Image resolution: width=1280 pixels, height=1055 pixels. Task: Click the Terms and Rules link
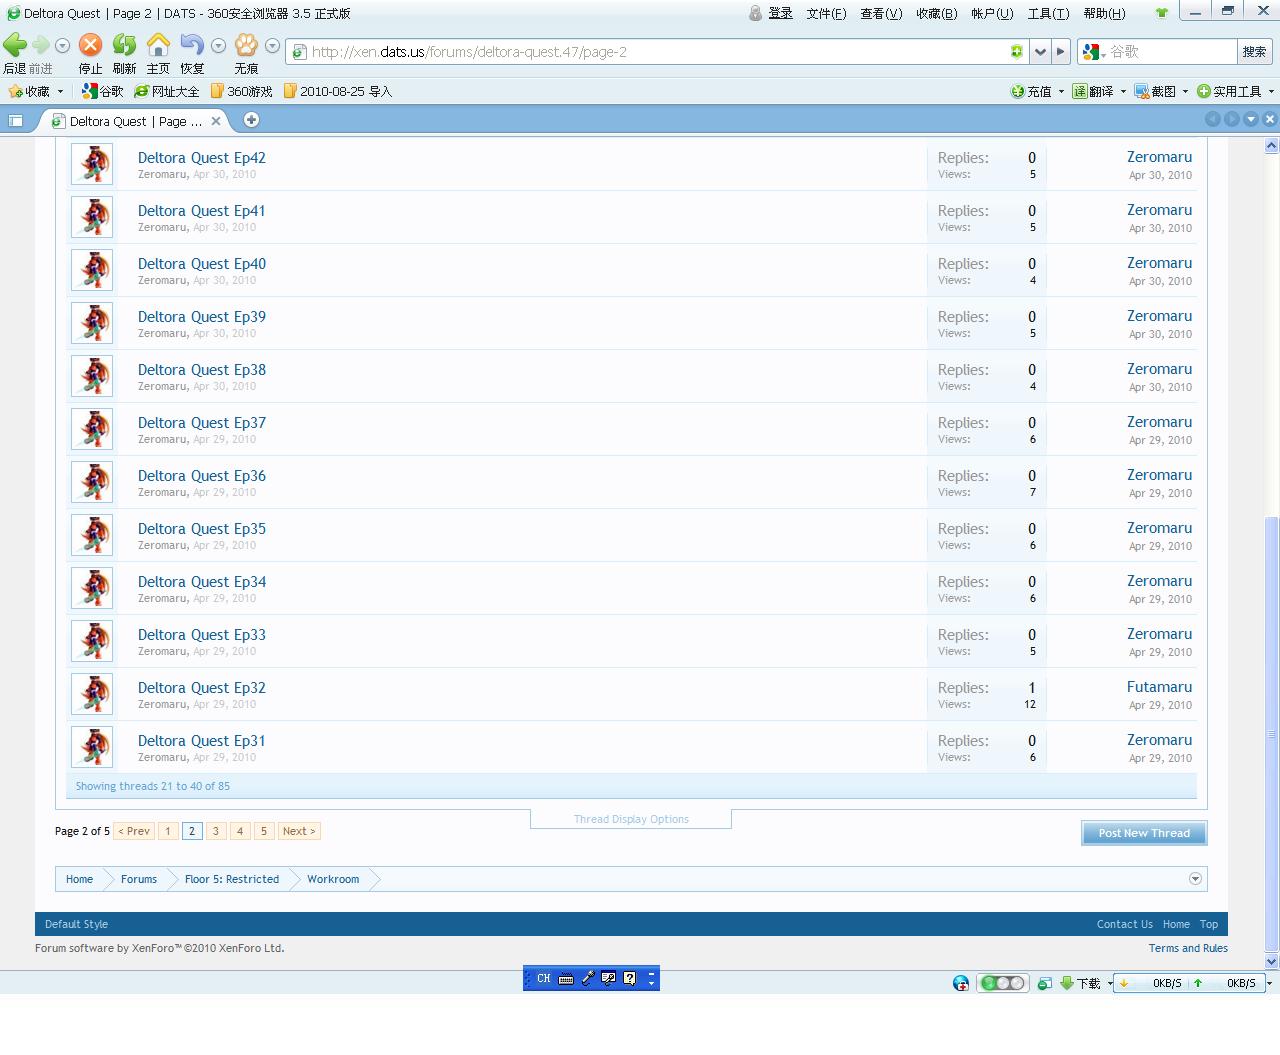click(1188, 948)
